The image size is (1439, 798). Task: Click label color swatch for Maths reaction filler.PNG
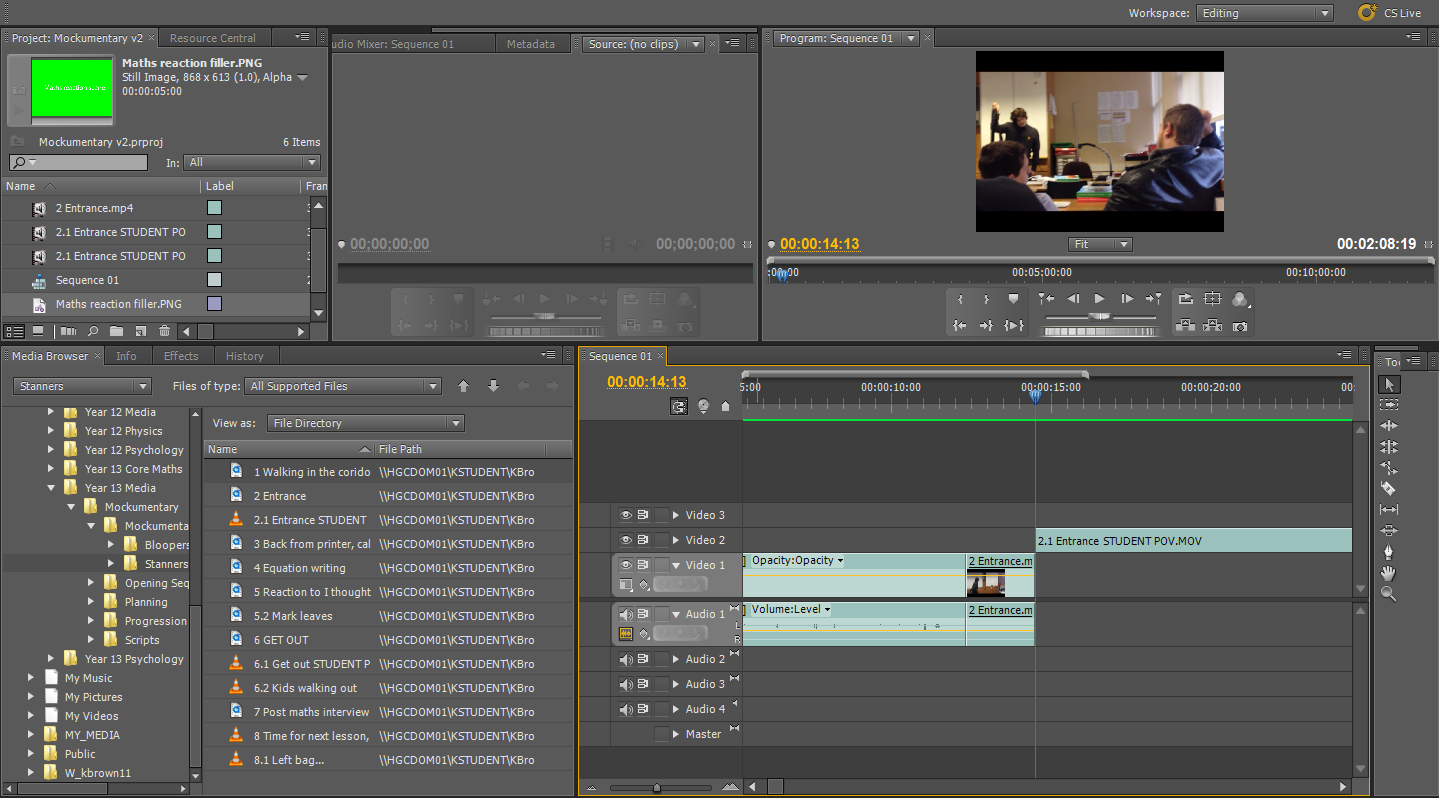point(214,304)
